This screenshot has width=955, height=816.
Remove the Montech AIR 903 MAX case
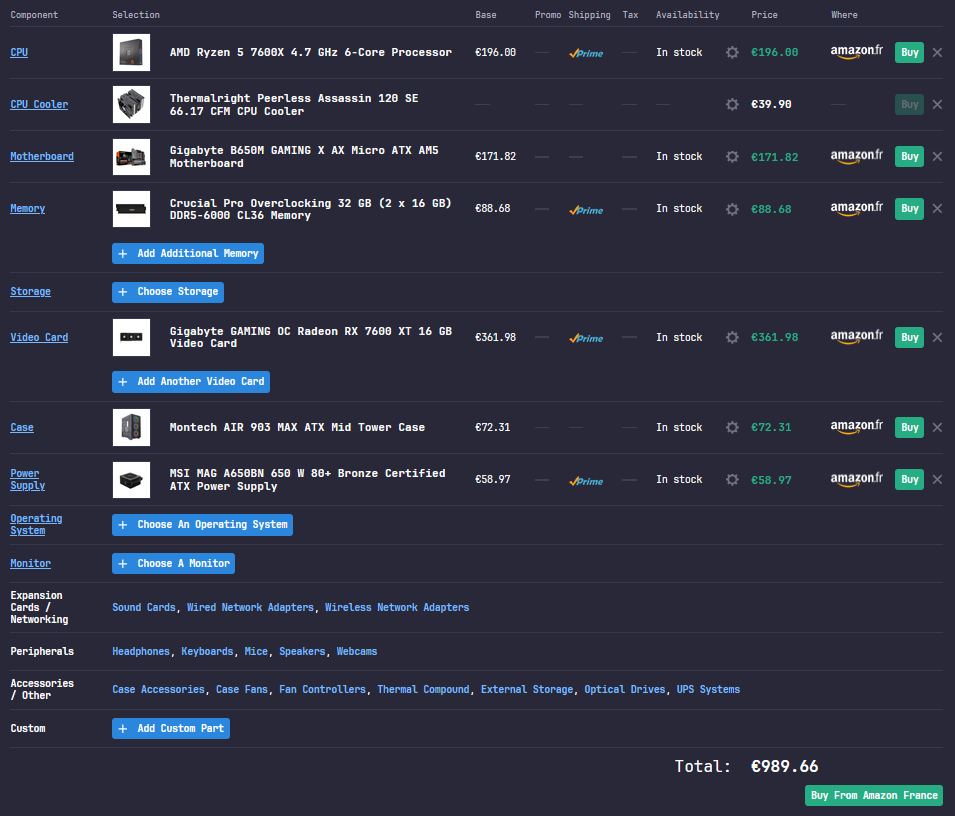tap(937, 427)
